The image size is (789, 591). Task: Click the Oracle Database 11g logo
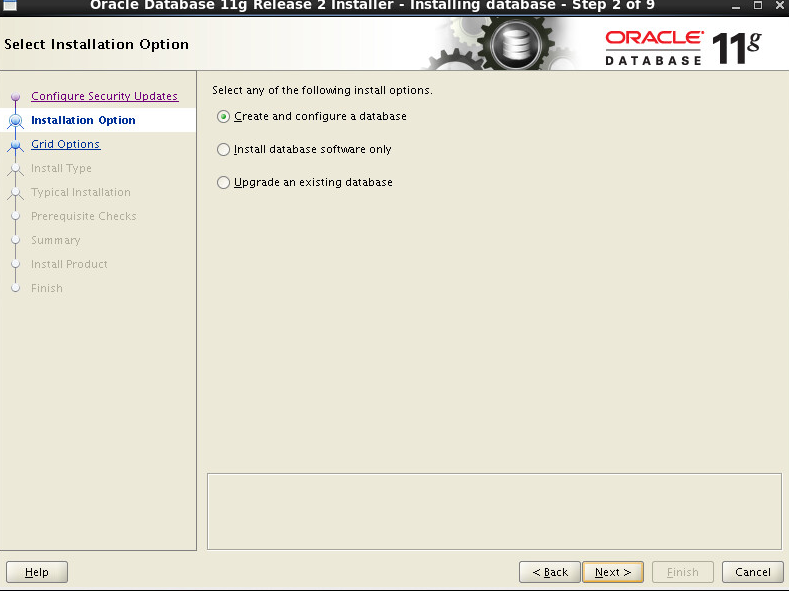click(683, 48)
